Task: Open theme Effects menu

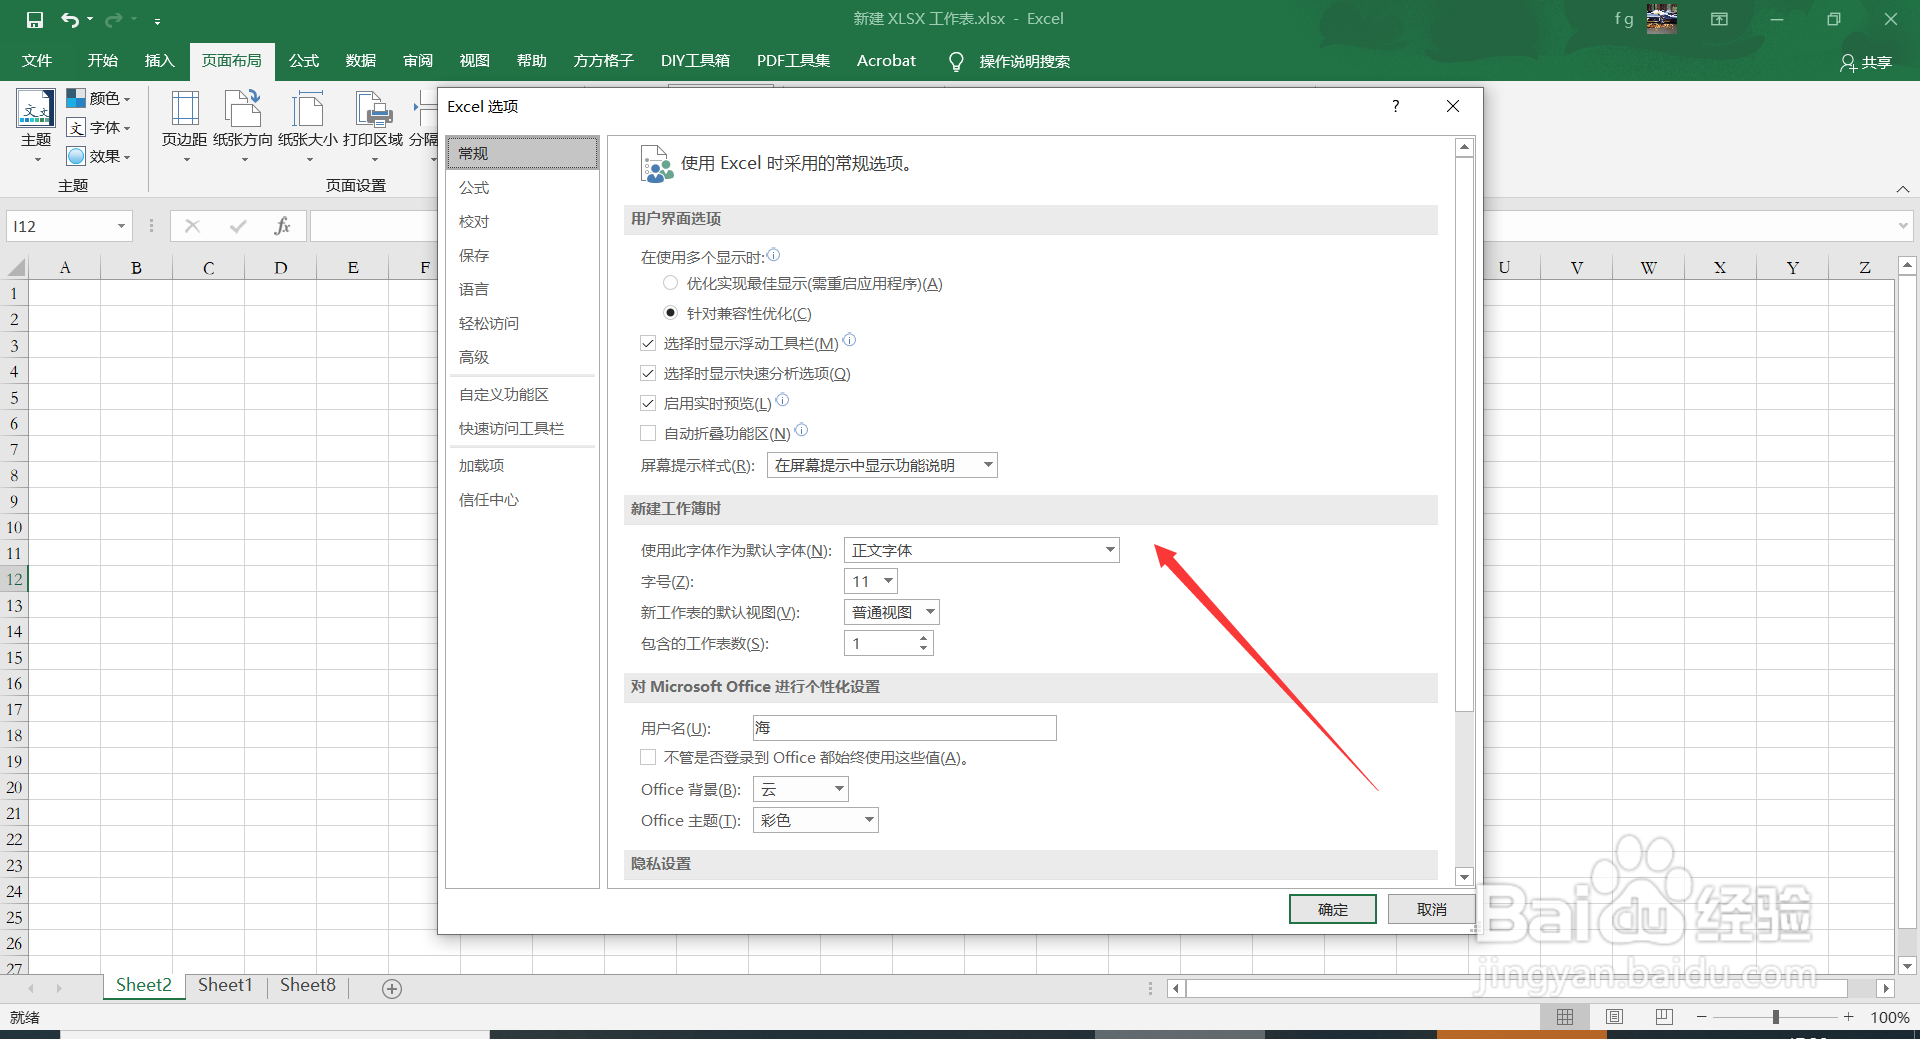Action: 99,156
